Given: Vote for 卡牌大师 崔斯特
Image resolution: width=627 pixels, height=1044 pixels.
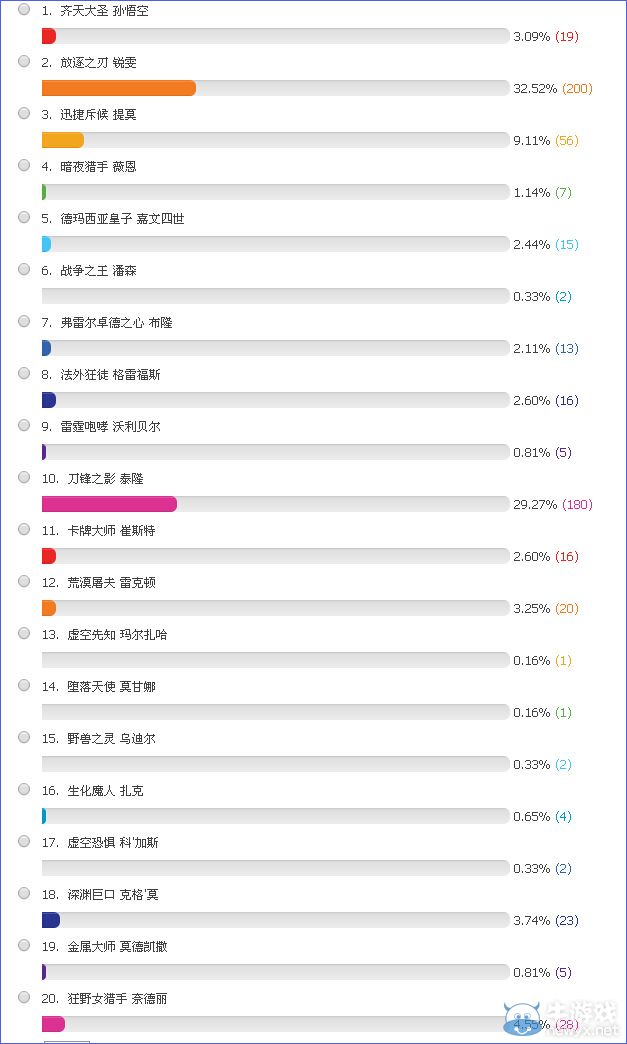Looking at the screenshot, I should coord(23,529).
